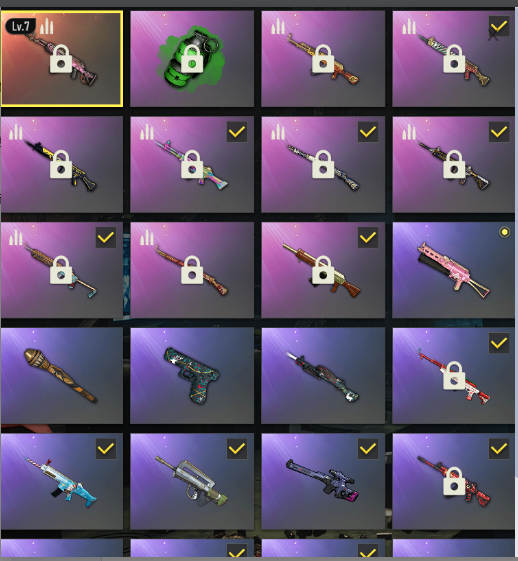This screenshot has height=561, width=518.
Task: Select the dark shotgun with splatter skin
Action: 323,376
